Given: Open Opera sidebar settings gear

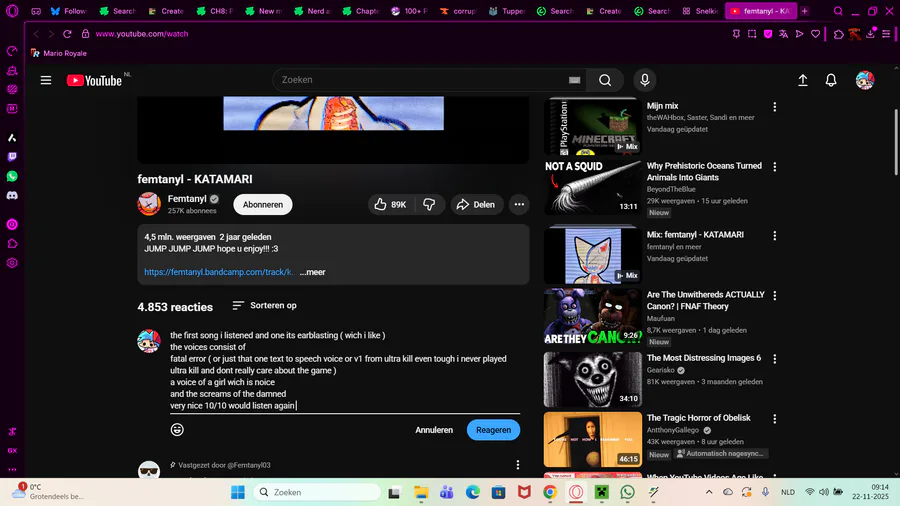Looking at the screenshot, I should pos(12,263).
